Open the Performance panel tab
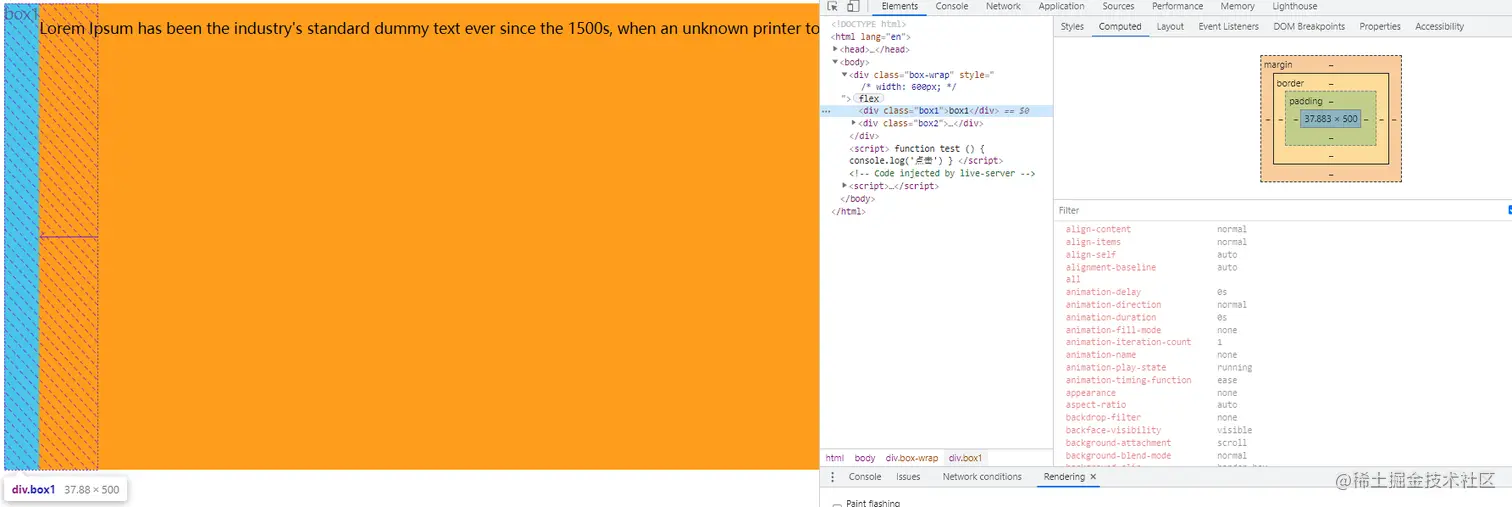 point(1177,6)
